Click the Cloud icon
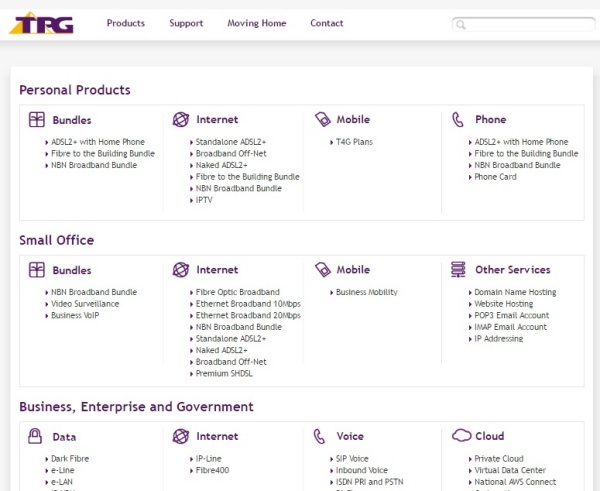600x491 pixels. (x=461, y=436)
